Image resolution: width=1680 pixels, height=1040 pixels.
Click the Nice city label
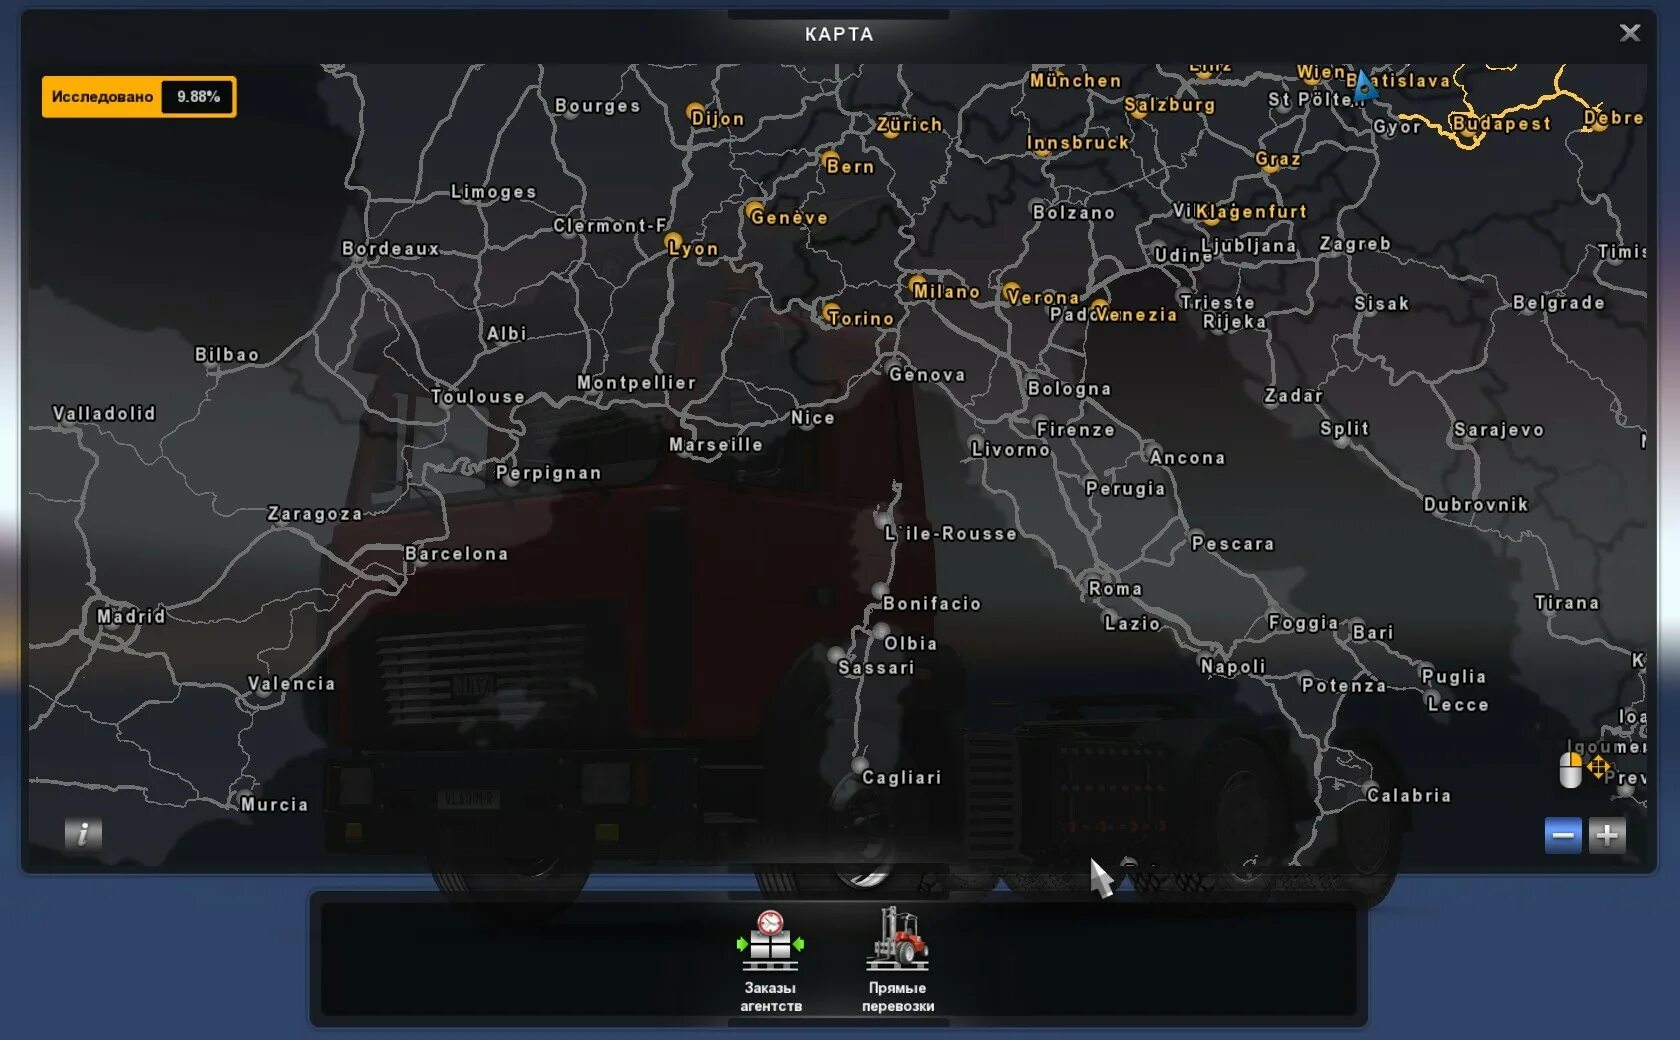click(812, 417)
